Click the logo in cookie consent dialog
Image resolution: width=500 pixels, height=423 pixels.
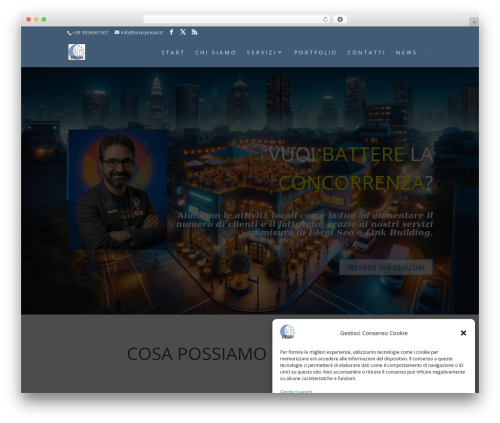287,332
